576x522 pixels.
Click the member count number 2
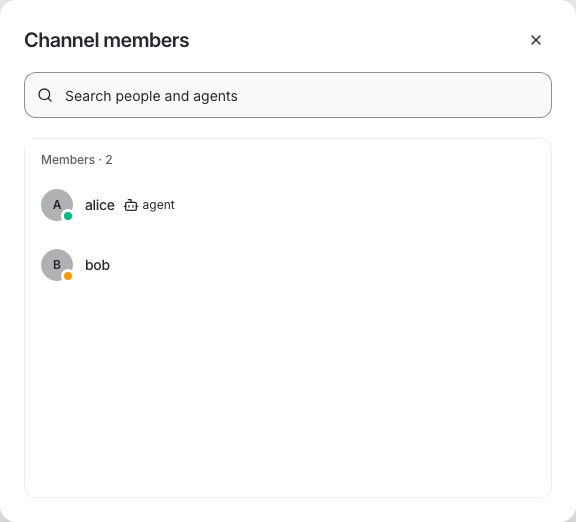[x=109, y=160]
